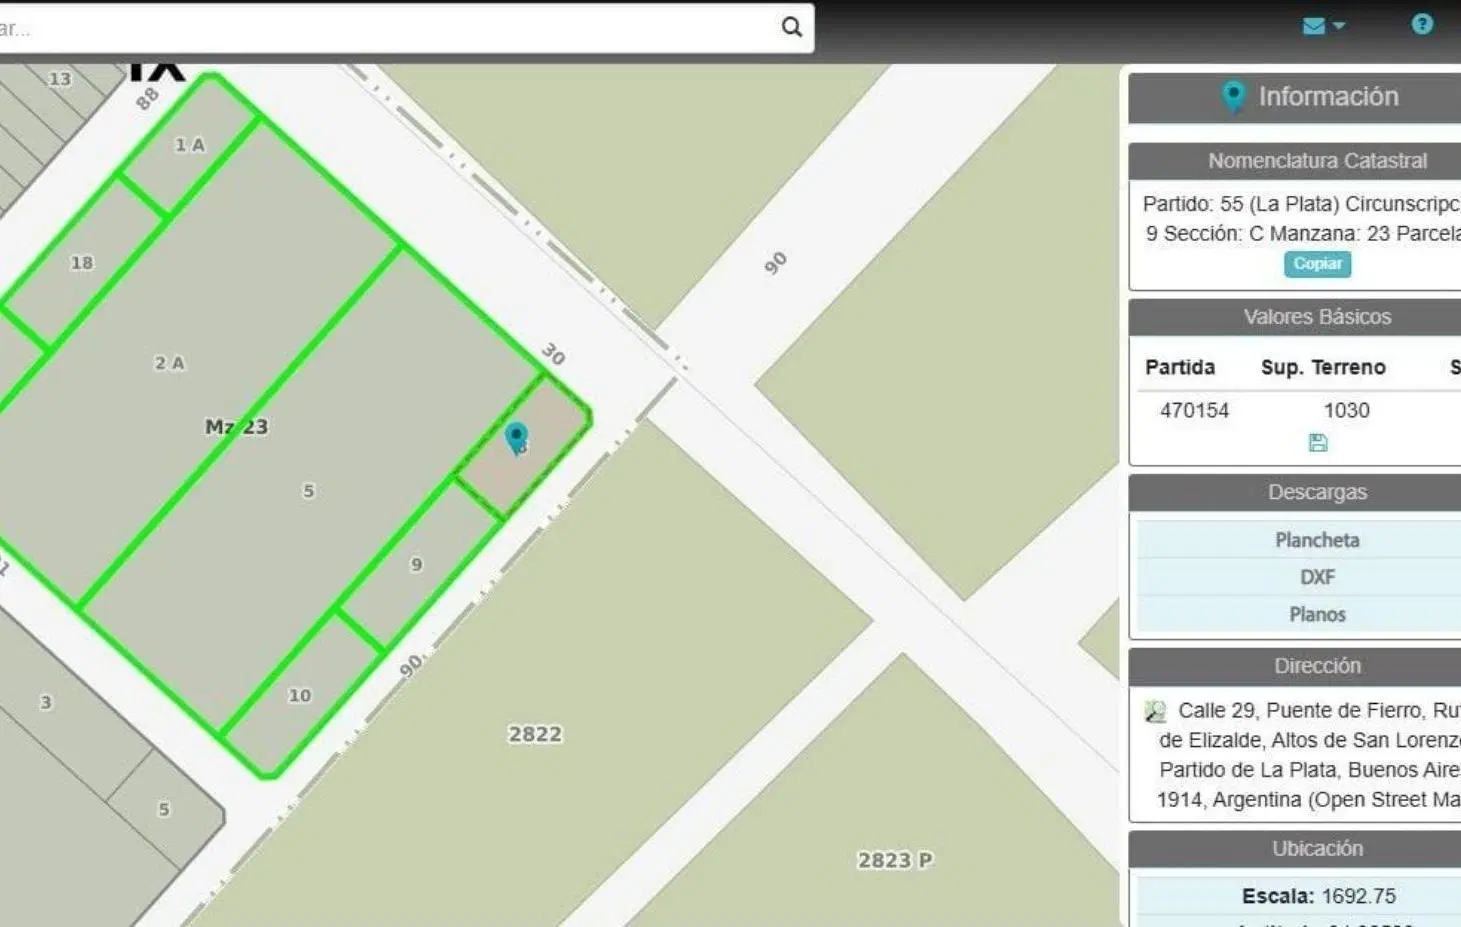Viewport: 1461px width, 927px height.
Task: Click the search magnifier icon
Action: point(791,27)
